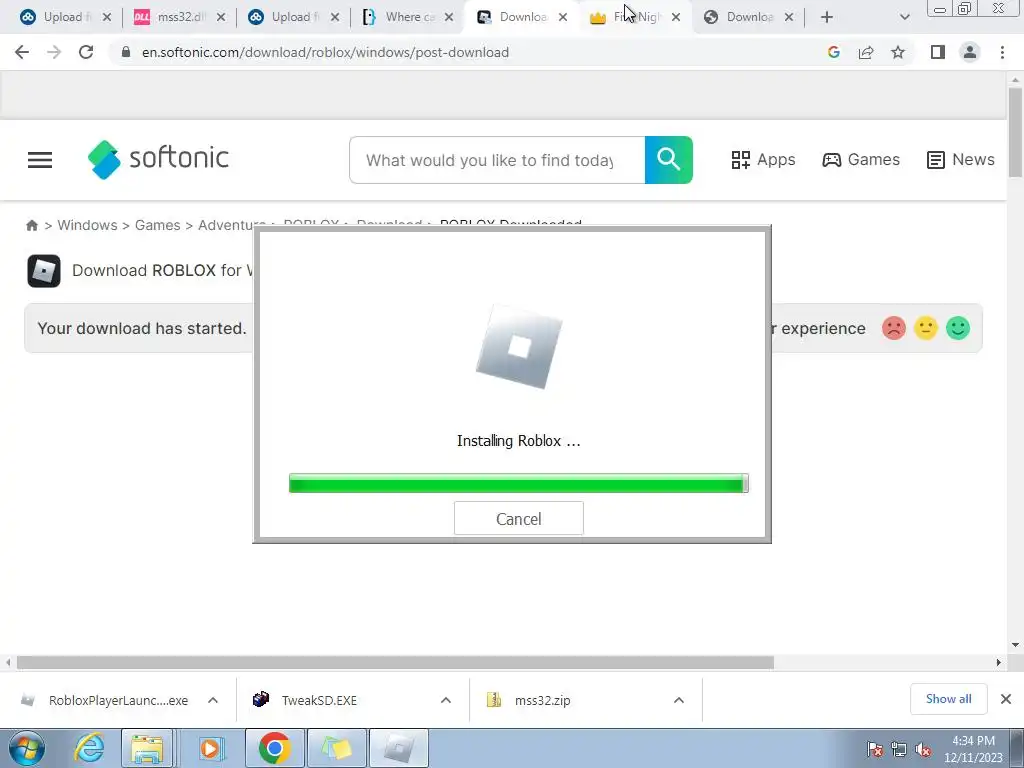The height and width of the screenshot is (768, 1024).
Task: Open the Apps section link
Action: [x=763, y=159]
